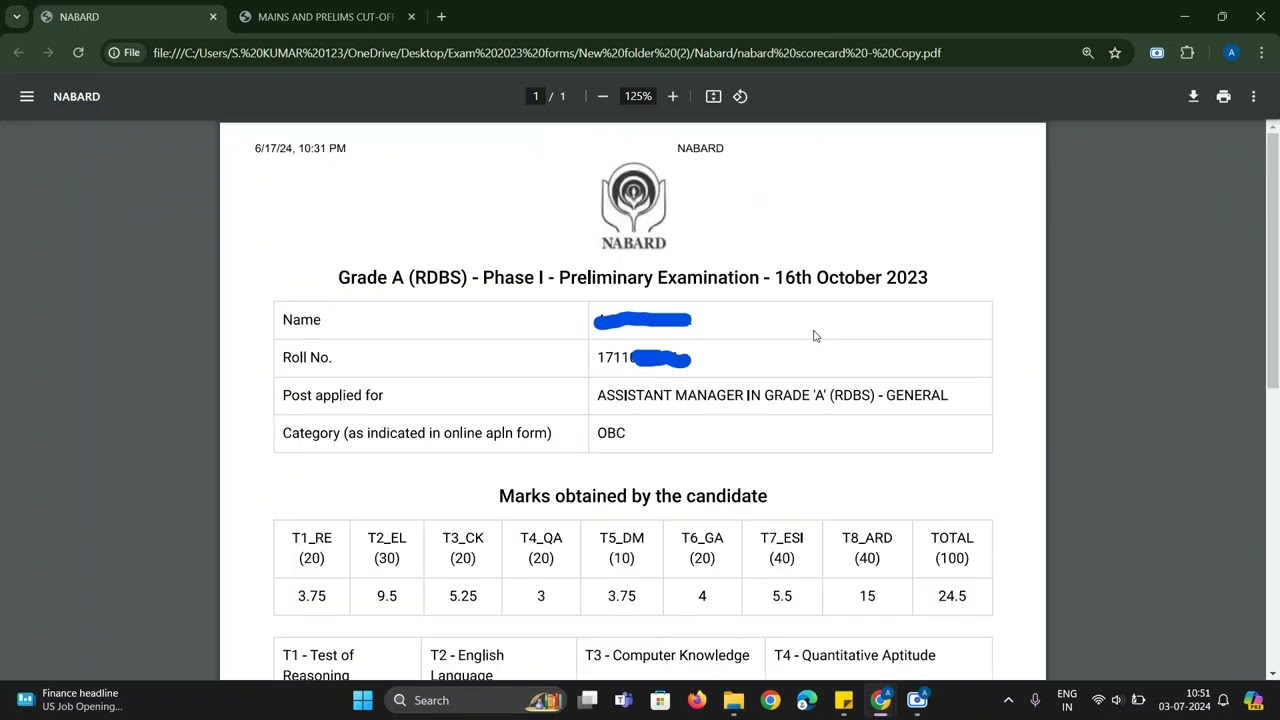Viewport: 1280px width, 720px height.
Task: Open Task View on the taskbar
Action: click(x=587, y=700)
